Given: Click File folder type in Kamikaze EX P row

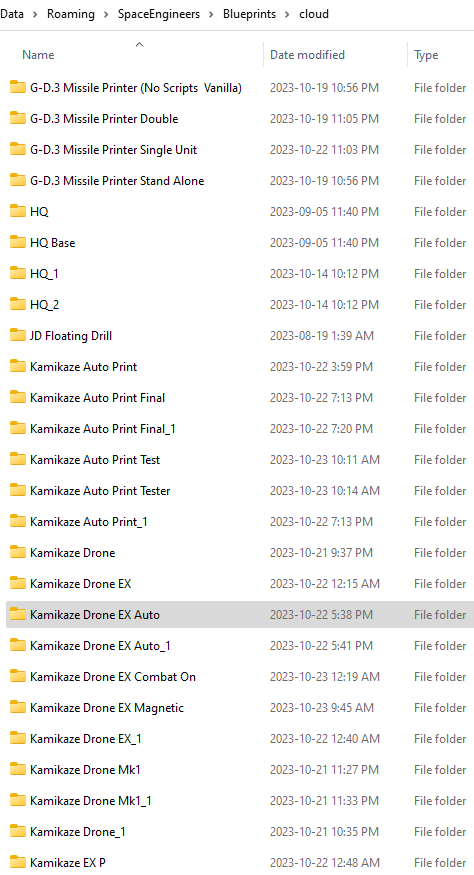Looking at the screenshot, I should tap(440, 862).
